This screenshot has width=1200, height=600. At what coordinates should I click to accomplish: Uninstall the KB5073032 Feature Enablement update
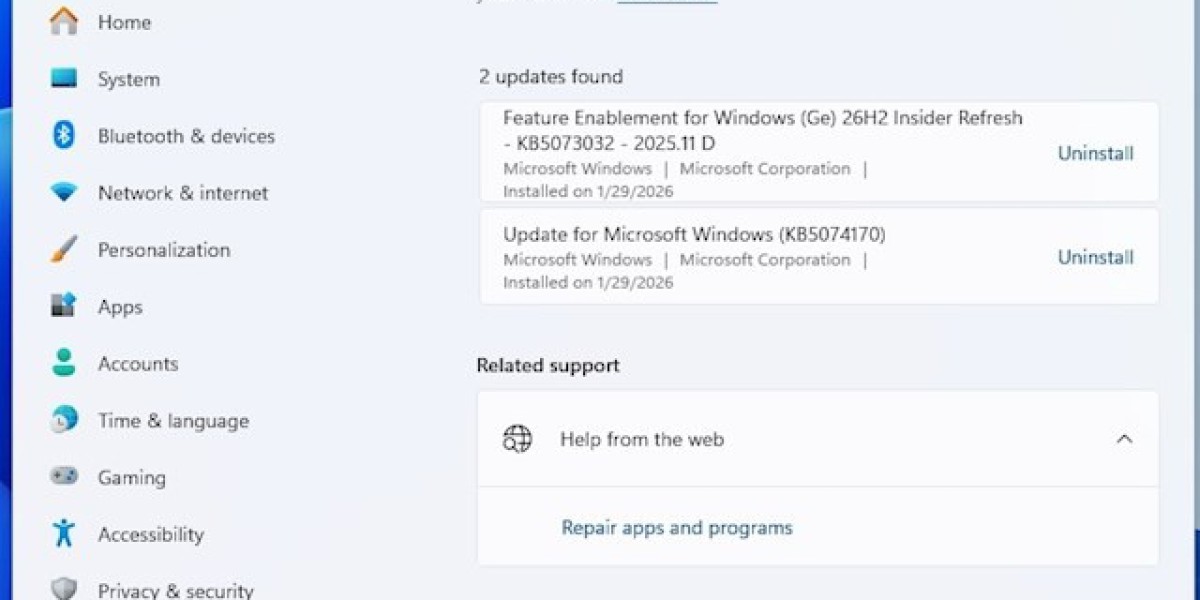1095,154
